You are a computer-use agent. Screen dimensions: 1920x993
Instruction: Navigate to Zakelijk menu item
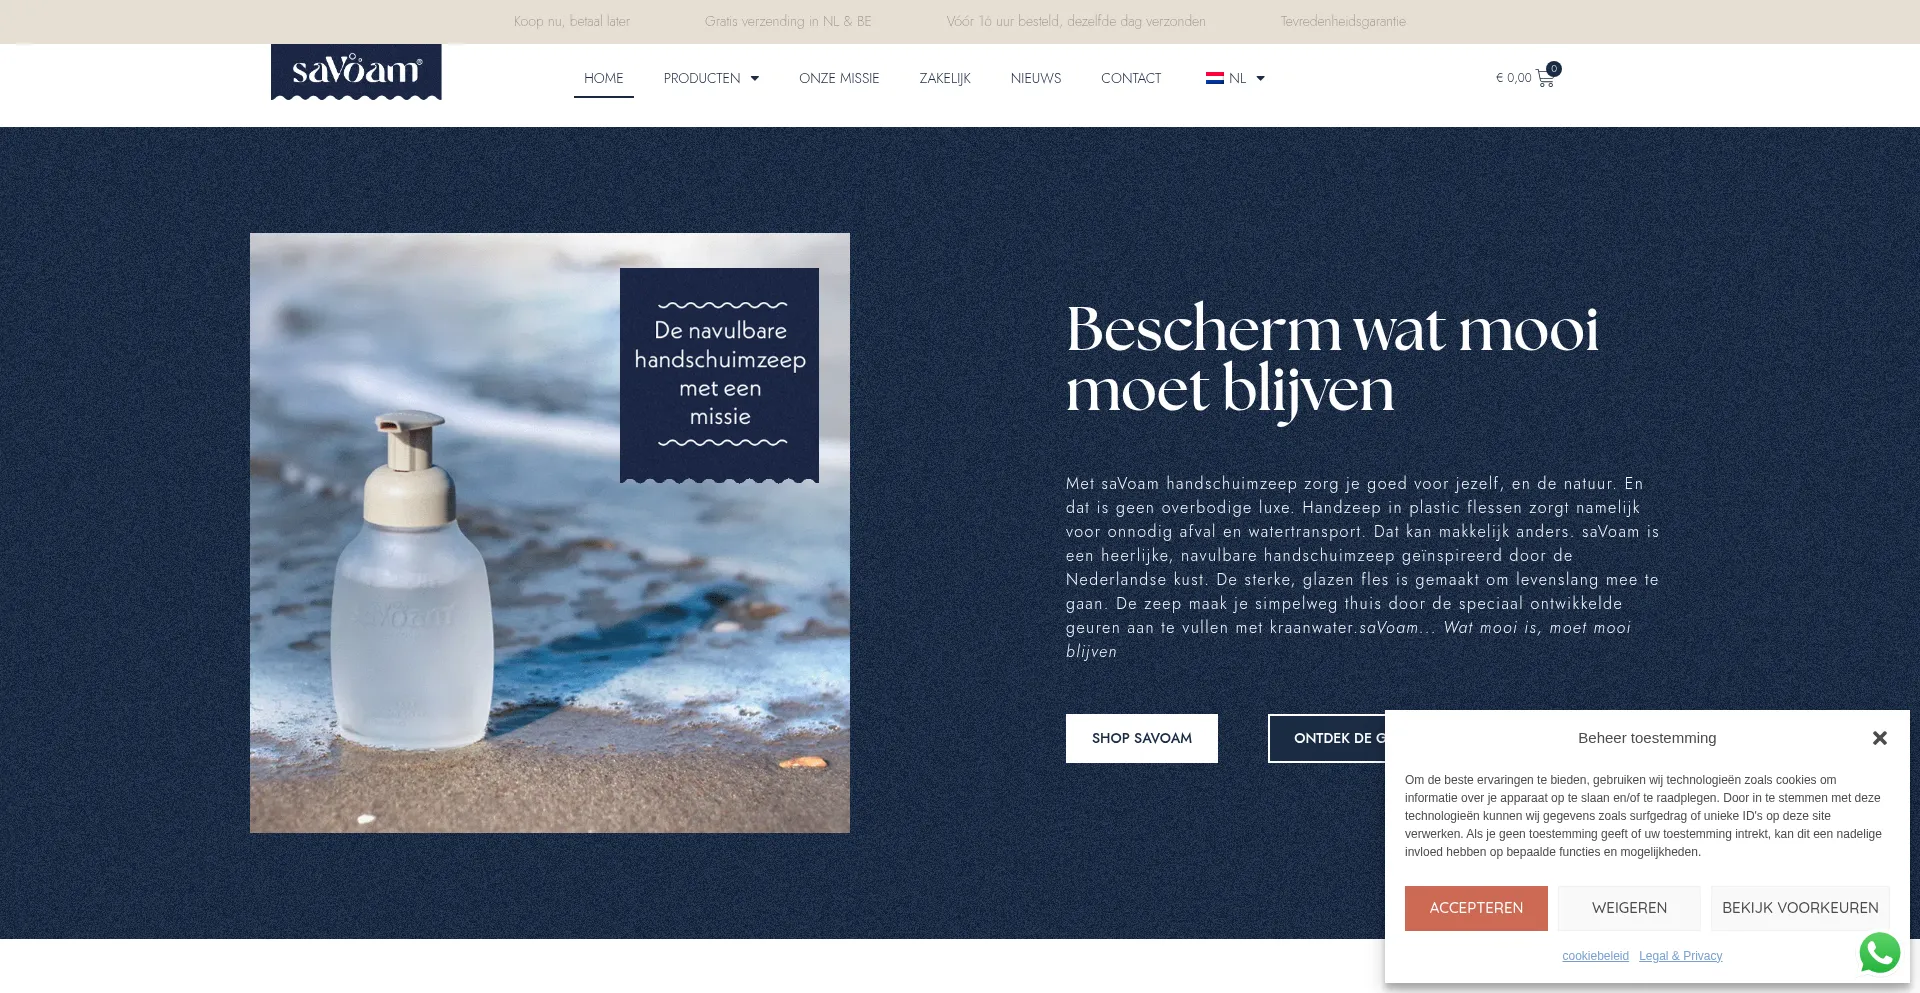(945, 78)
